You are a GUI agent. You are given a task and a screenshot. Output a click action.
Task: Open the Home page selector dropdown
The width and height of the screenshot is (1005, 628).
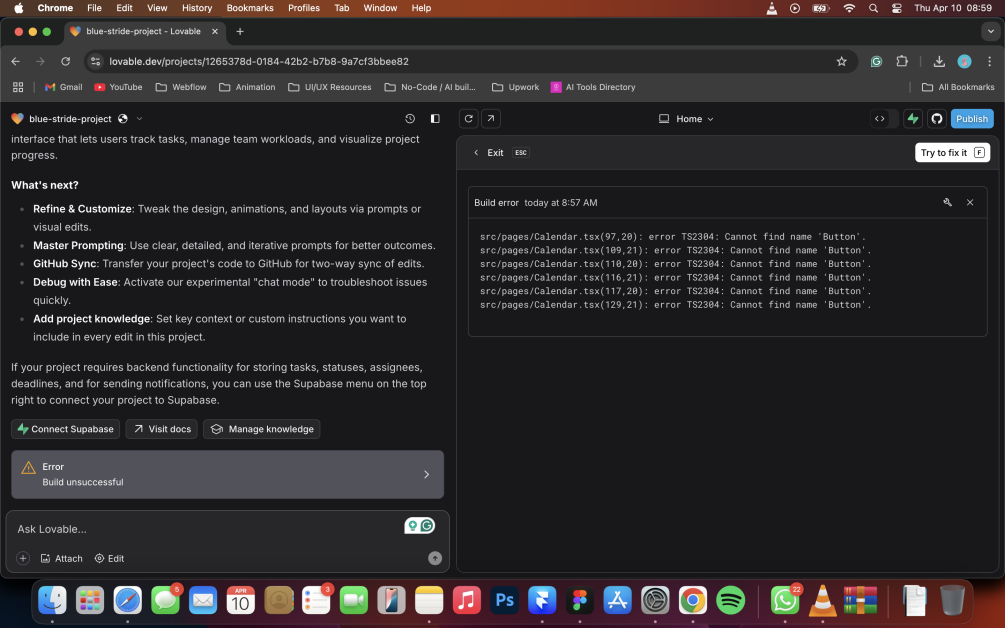pos(686,119)
